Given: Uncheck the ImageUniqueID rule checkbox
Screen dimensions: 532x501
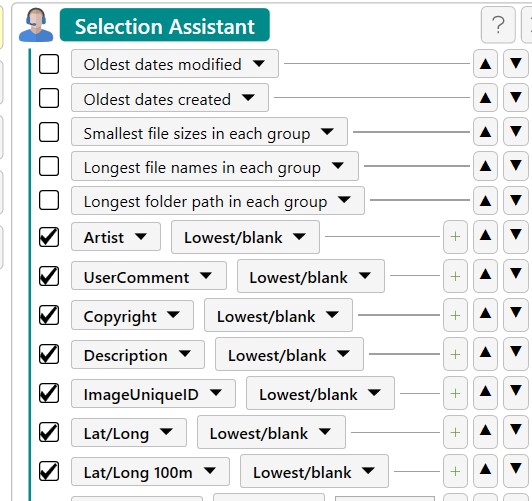Looking at the screenshot, I should (49, 393).
